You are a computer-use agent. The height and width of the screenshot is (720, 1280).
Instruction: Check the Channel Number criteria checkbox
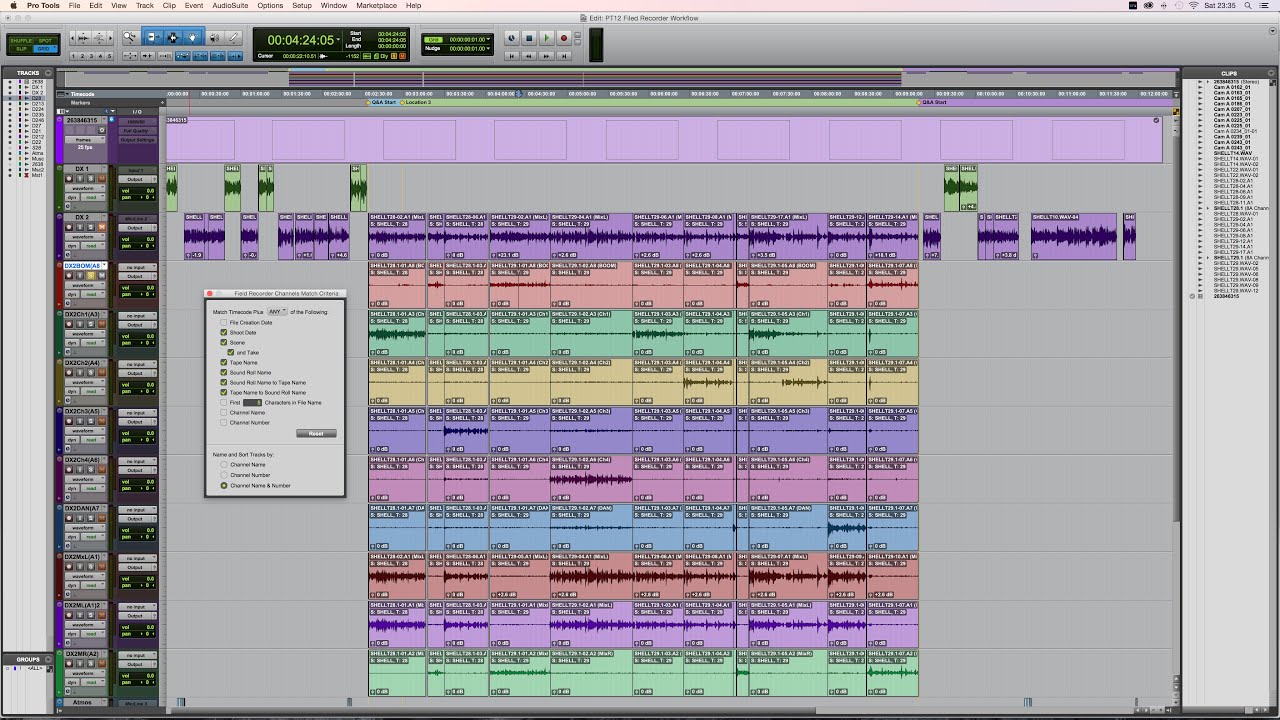click(223, 423)
